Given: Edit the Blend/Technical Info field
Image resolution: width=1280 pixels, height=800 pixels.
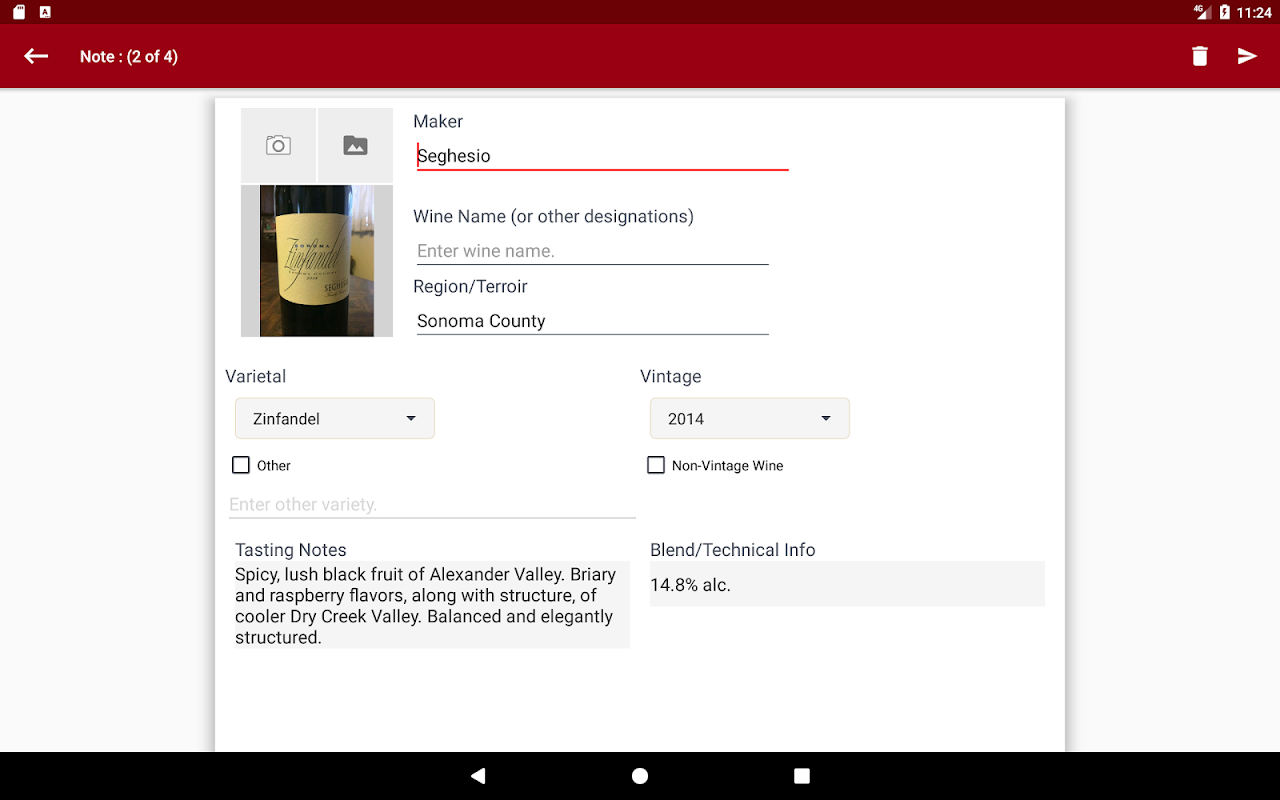Looking at the screenshot, I should click(847, 585).
